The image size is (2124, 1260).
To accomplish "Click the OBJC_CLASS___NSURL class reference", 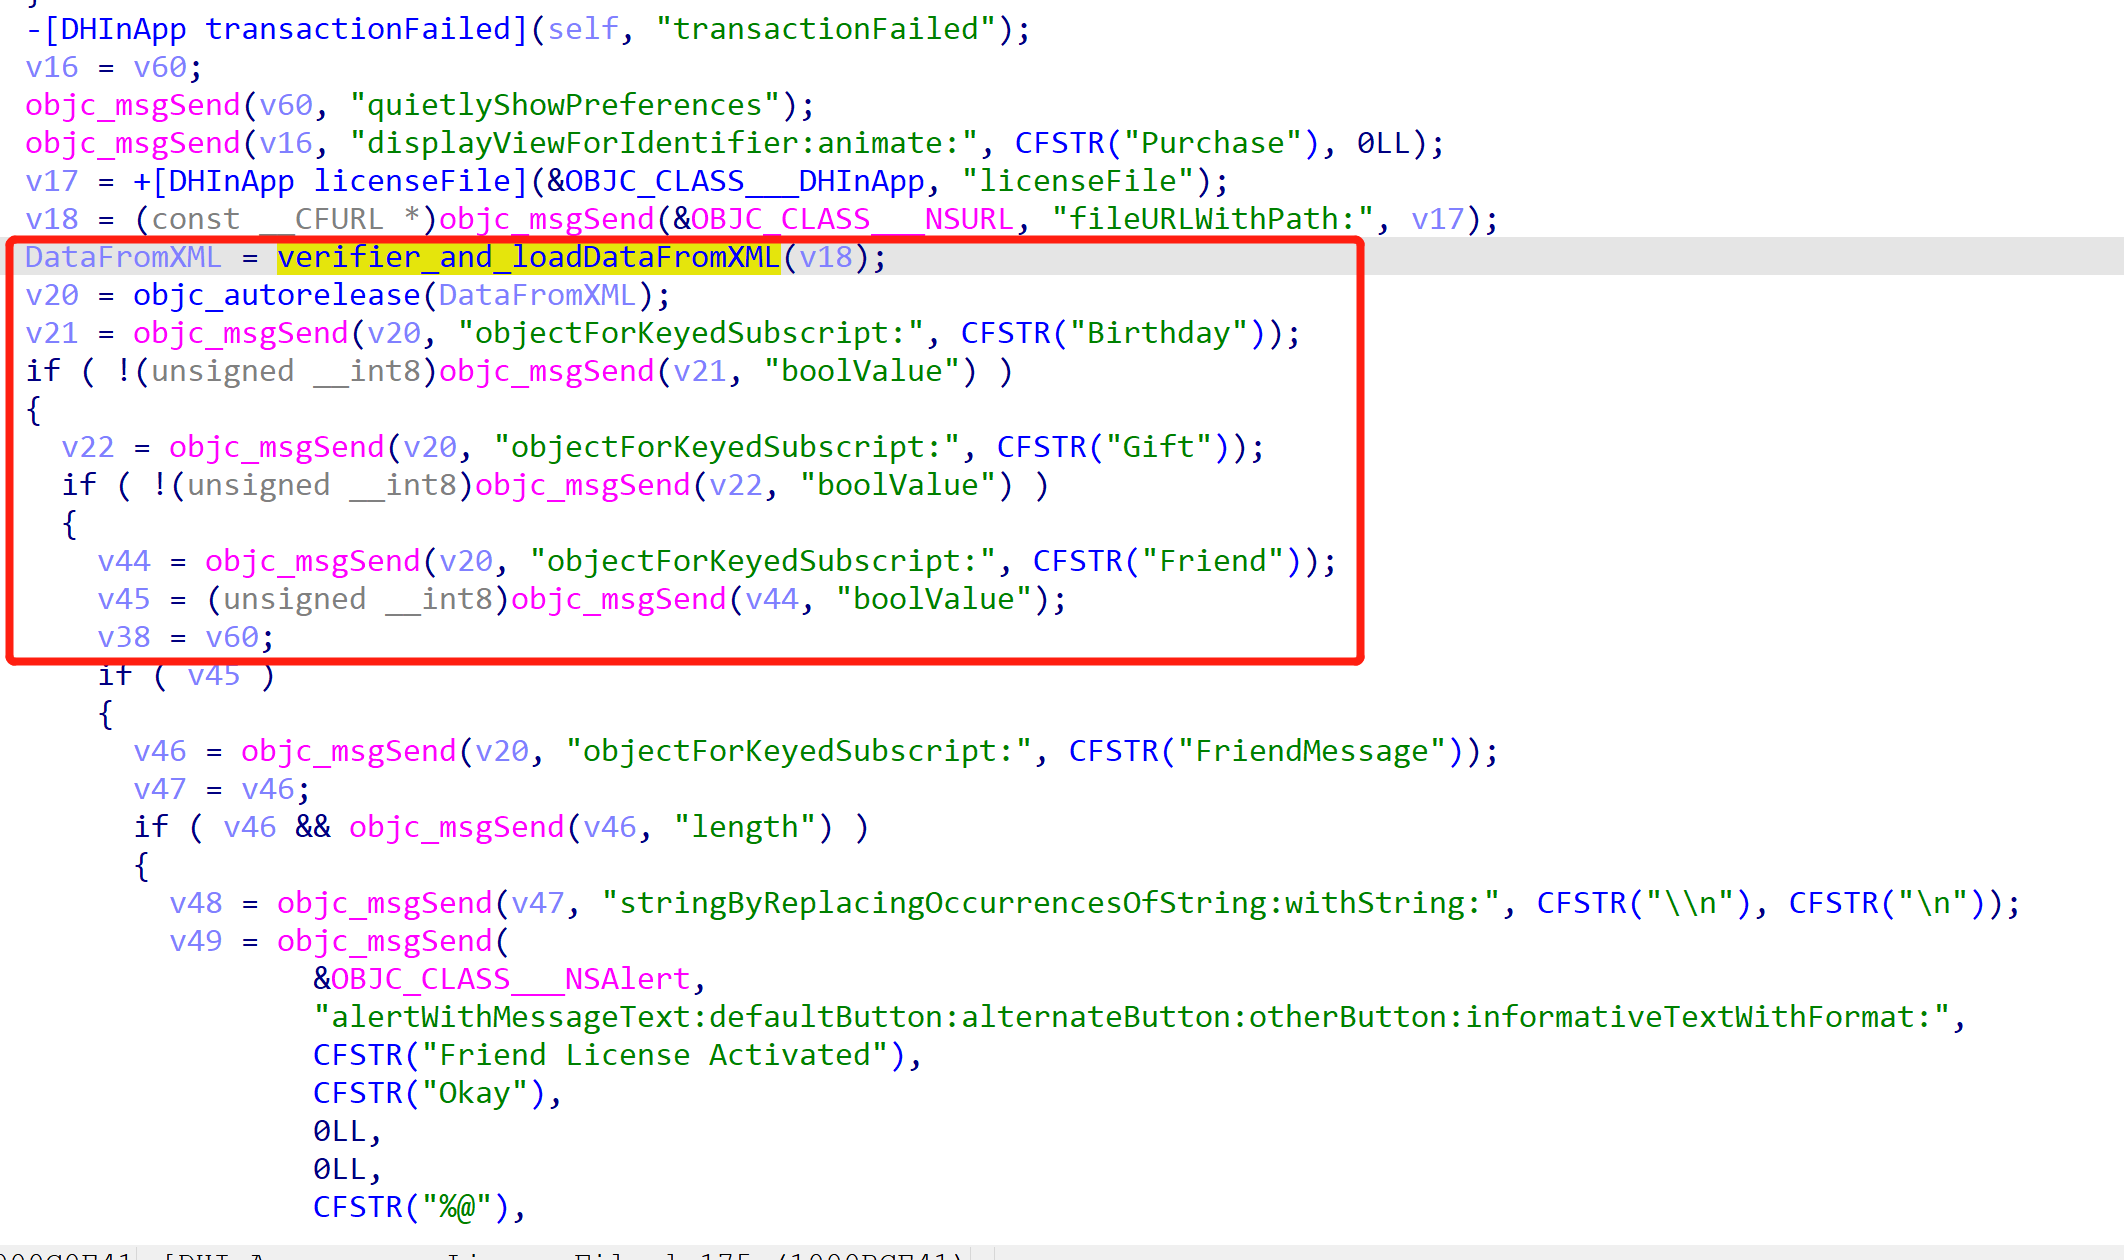I will click(x=852, y=219).
